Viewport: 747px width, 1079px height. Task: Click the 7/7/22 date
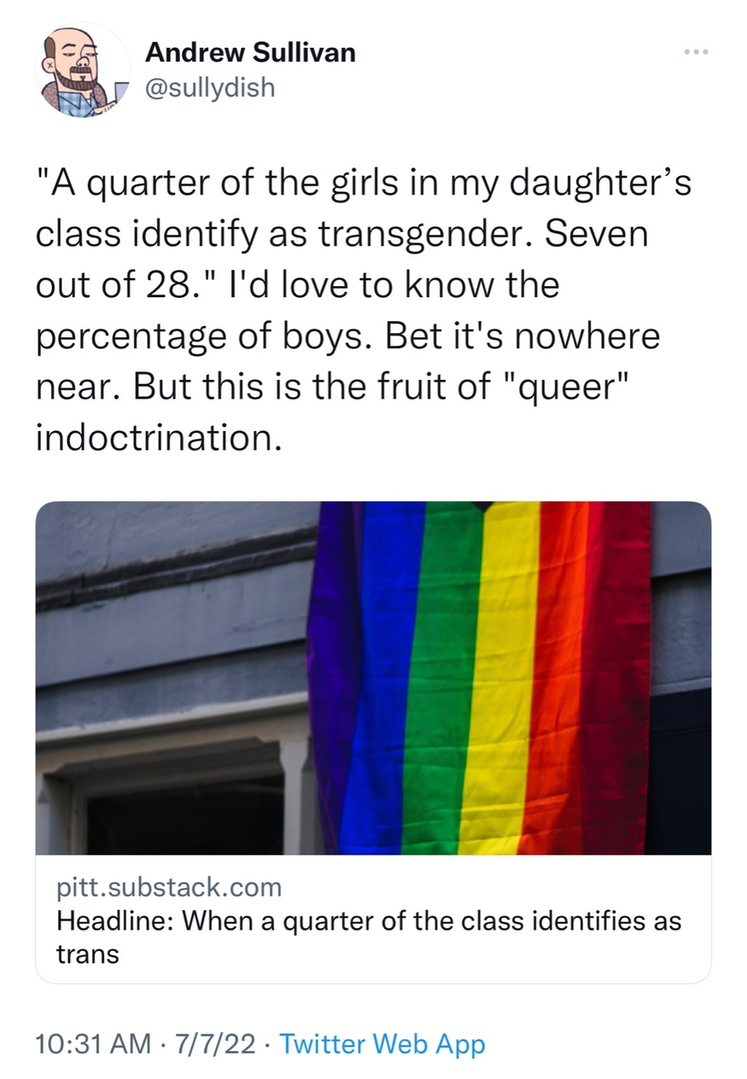pyautogui.click(x=215, y=1045)
